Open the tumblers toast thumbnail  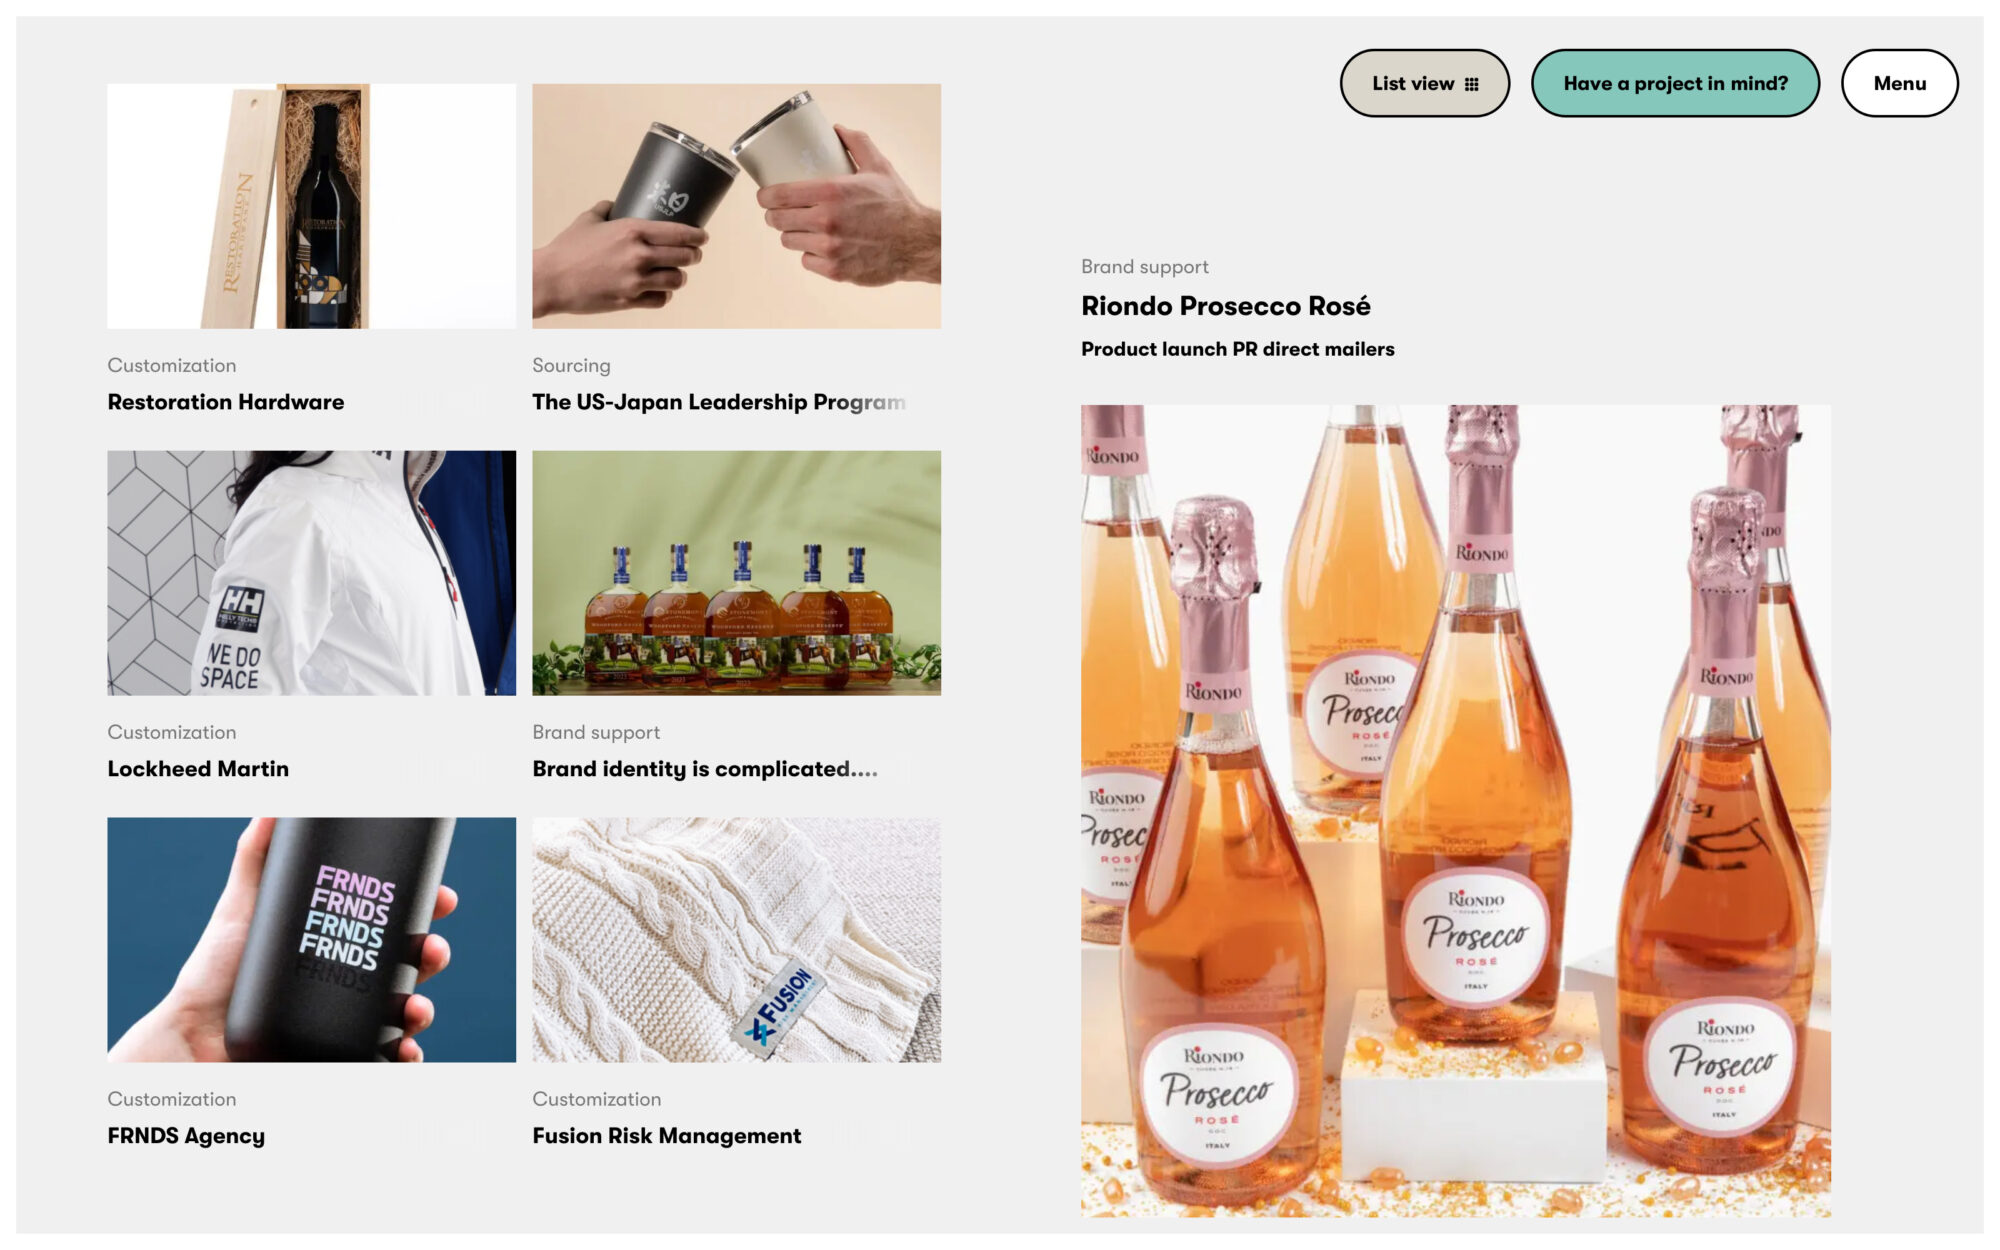coord(736,206)
